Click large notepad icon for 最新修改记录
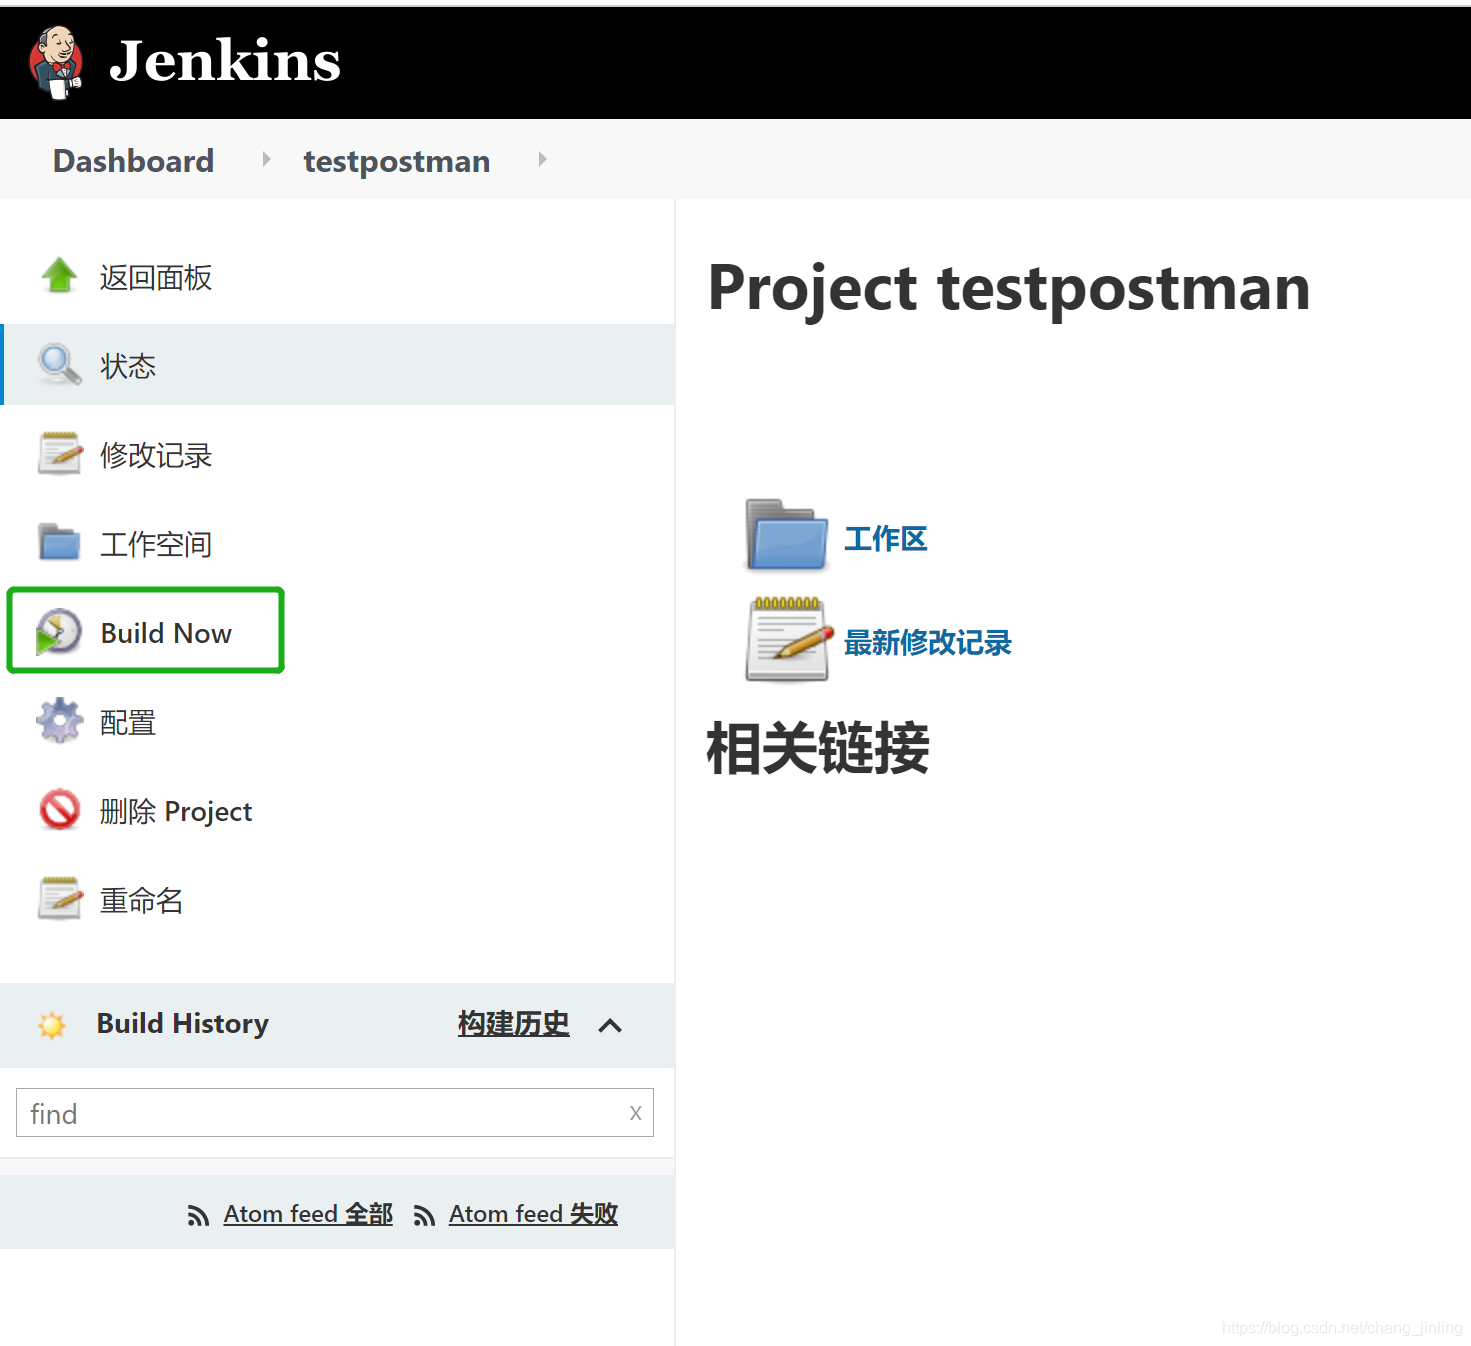 [789, 639]
